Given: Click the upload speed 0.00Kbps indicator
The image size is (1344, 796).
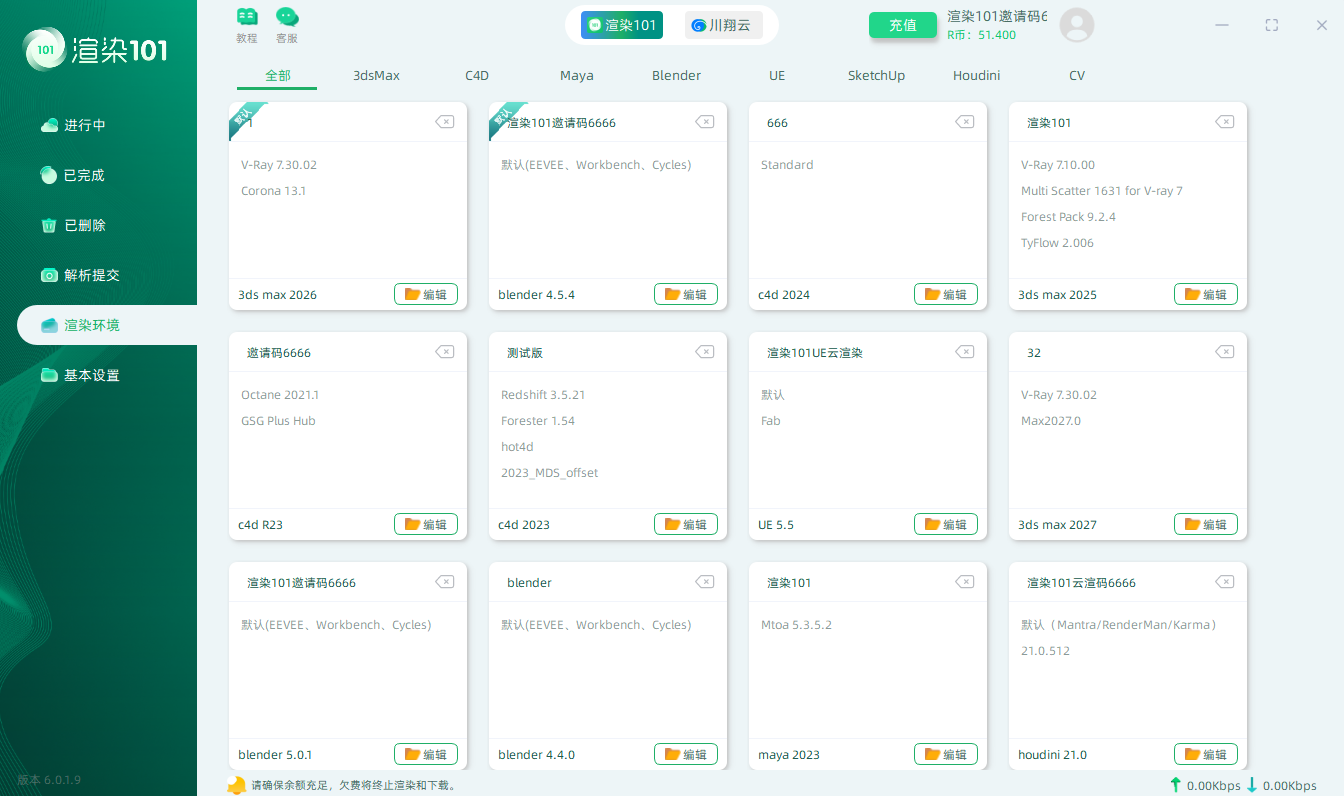Looking at the screenshot, I should [1204, 786].
